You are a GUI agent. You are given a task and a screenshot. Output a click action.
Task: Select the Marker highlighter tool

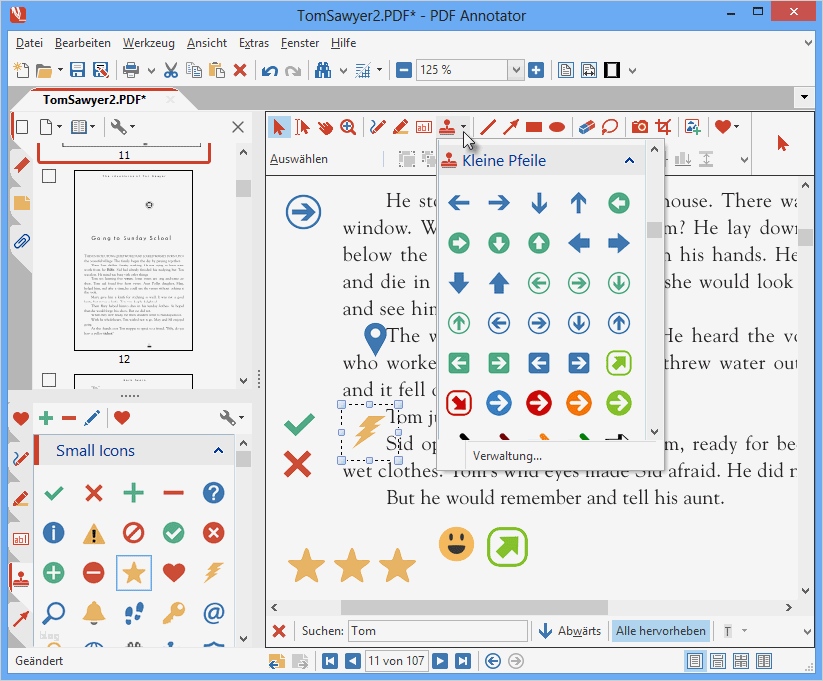click(x=400, y=127)
